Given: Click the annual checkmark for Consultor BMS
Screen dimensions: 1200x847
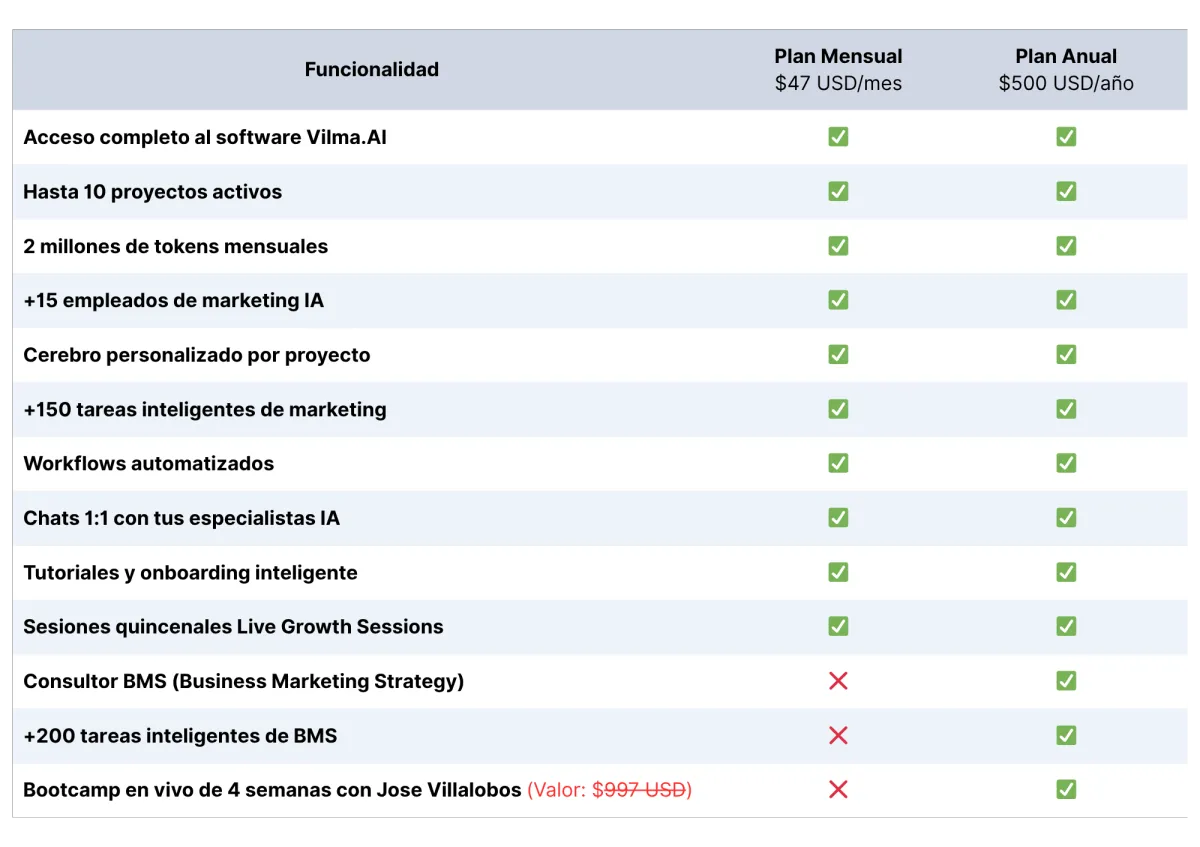Looking at the screenshot, I should 1066,681.
